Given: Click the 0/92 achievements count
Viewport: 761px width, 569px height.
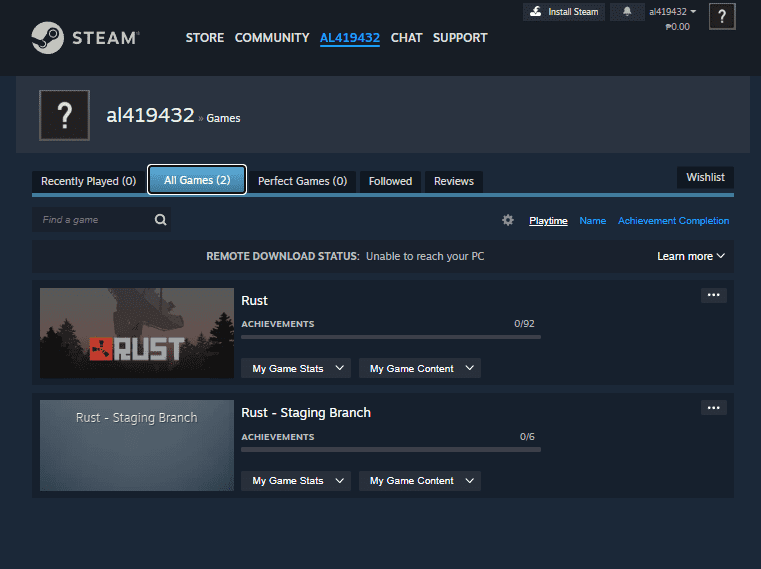Looking at the screenshot, I should [524, 324].
